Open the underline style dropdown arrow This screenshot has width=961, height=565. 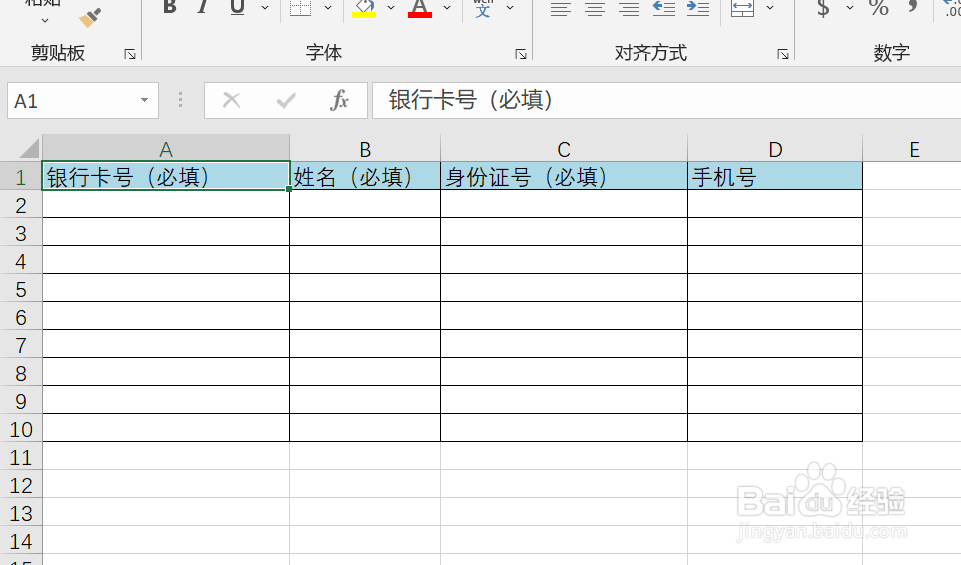pos(265,8)
